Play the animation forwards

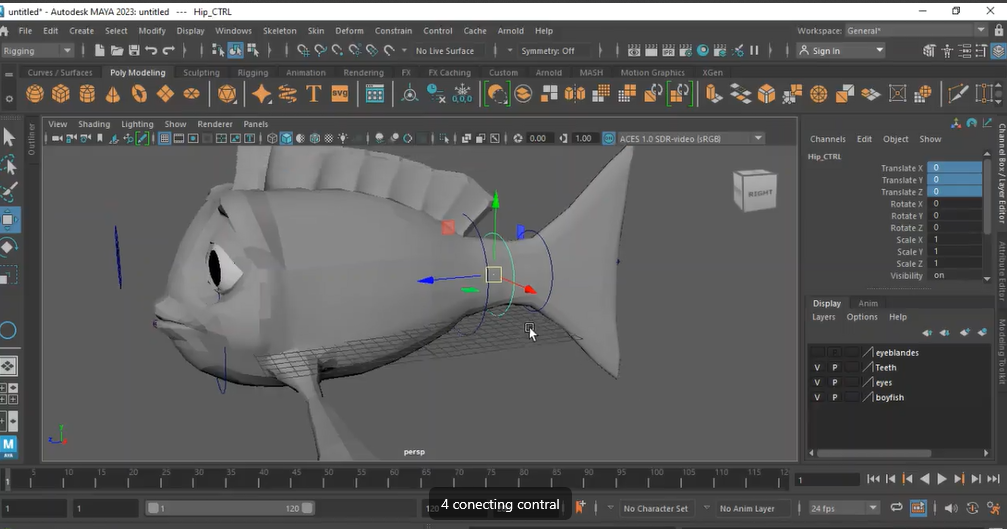click(941, 479)
